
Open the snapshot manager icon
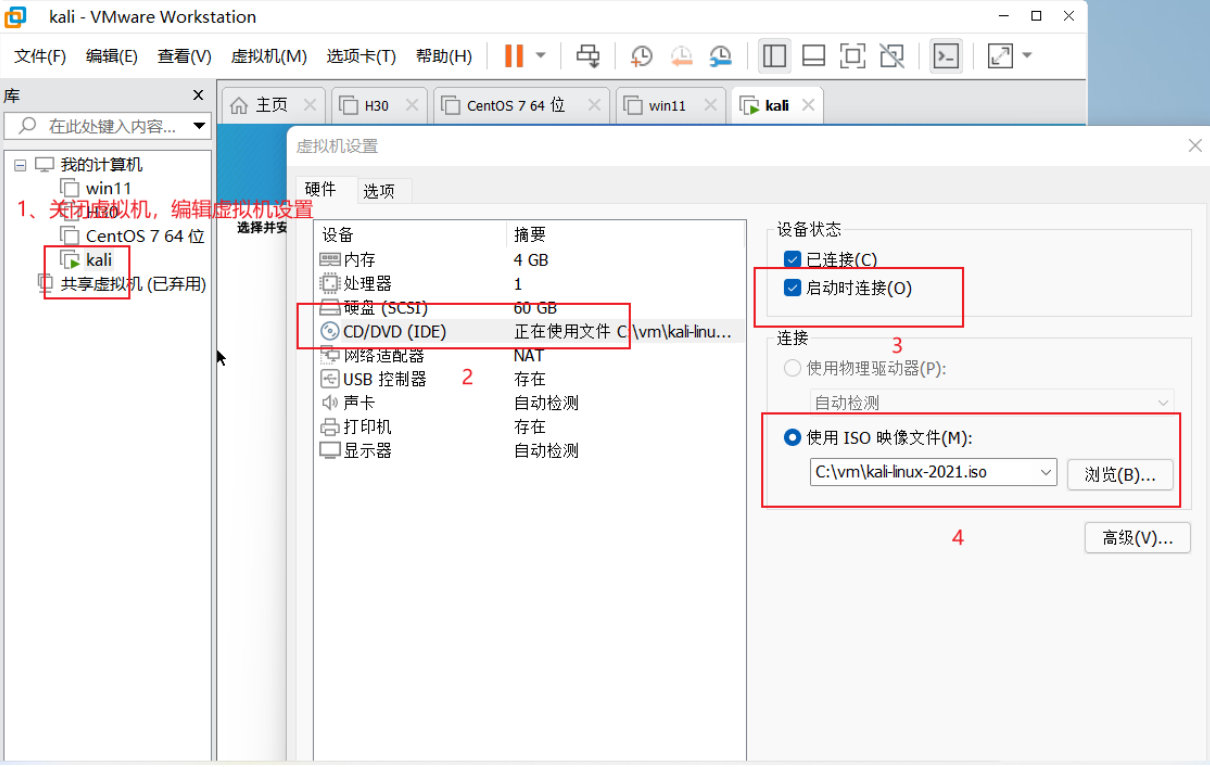click(720, 56)
